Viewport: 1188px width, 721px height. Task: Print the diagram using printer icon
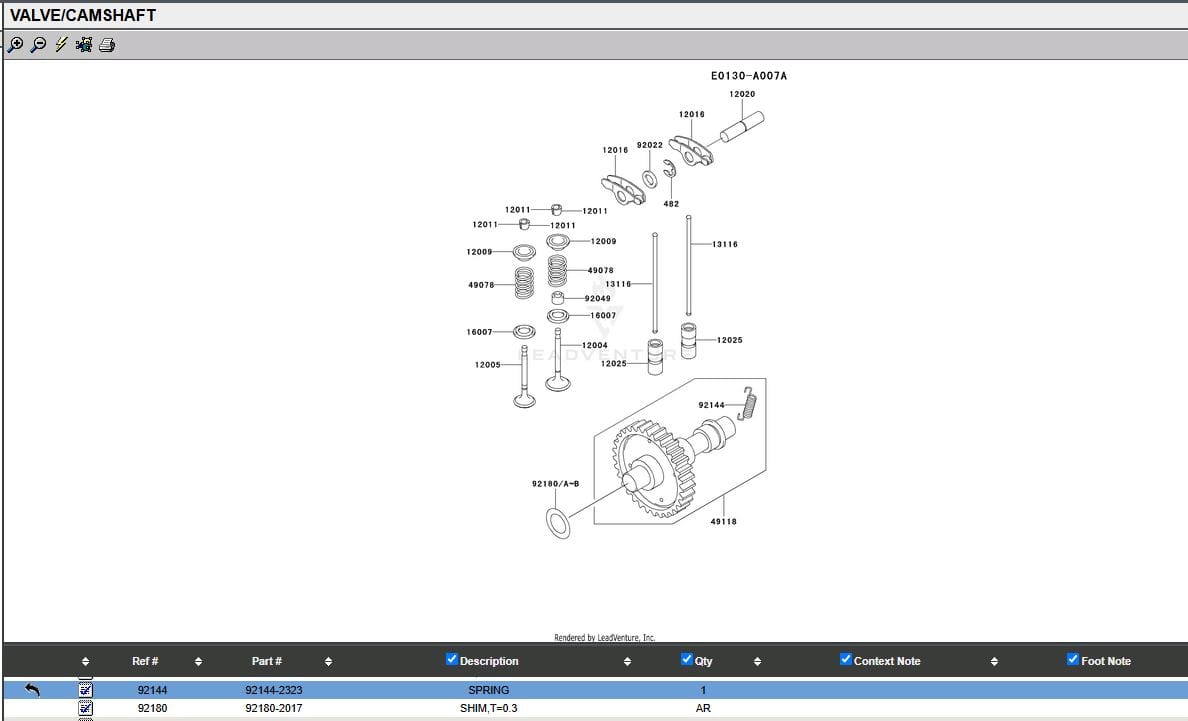[107, 45]
